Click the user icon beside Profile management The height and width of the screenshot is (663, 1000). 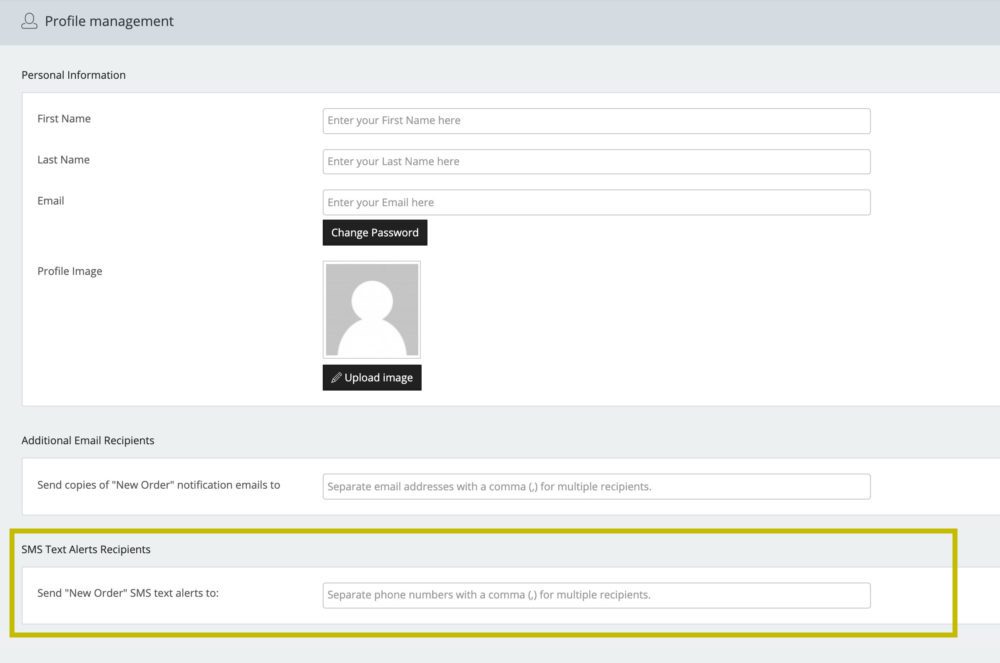pos(29,21)
